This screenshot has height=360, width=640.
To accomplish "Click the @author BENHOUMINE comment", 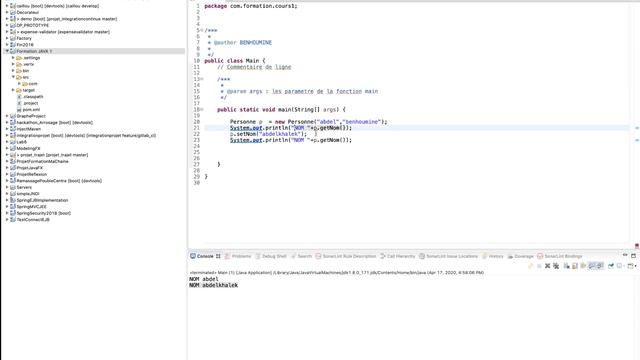I will click(242, 42).
